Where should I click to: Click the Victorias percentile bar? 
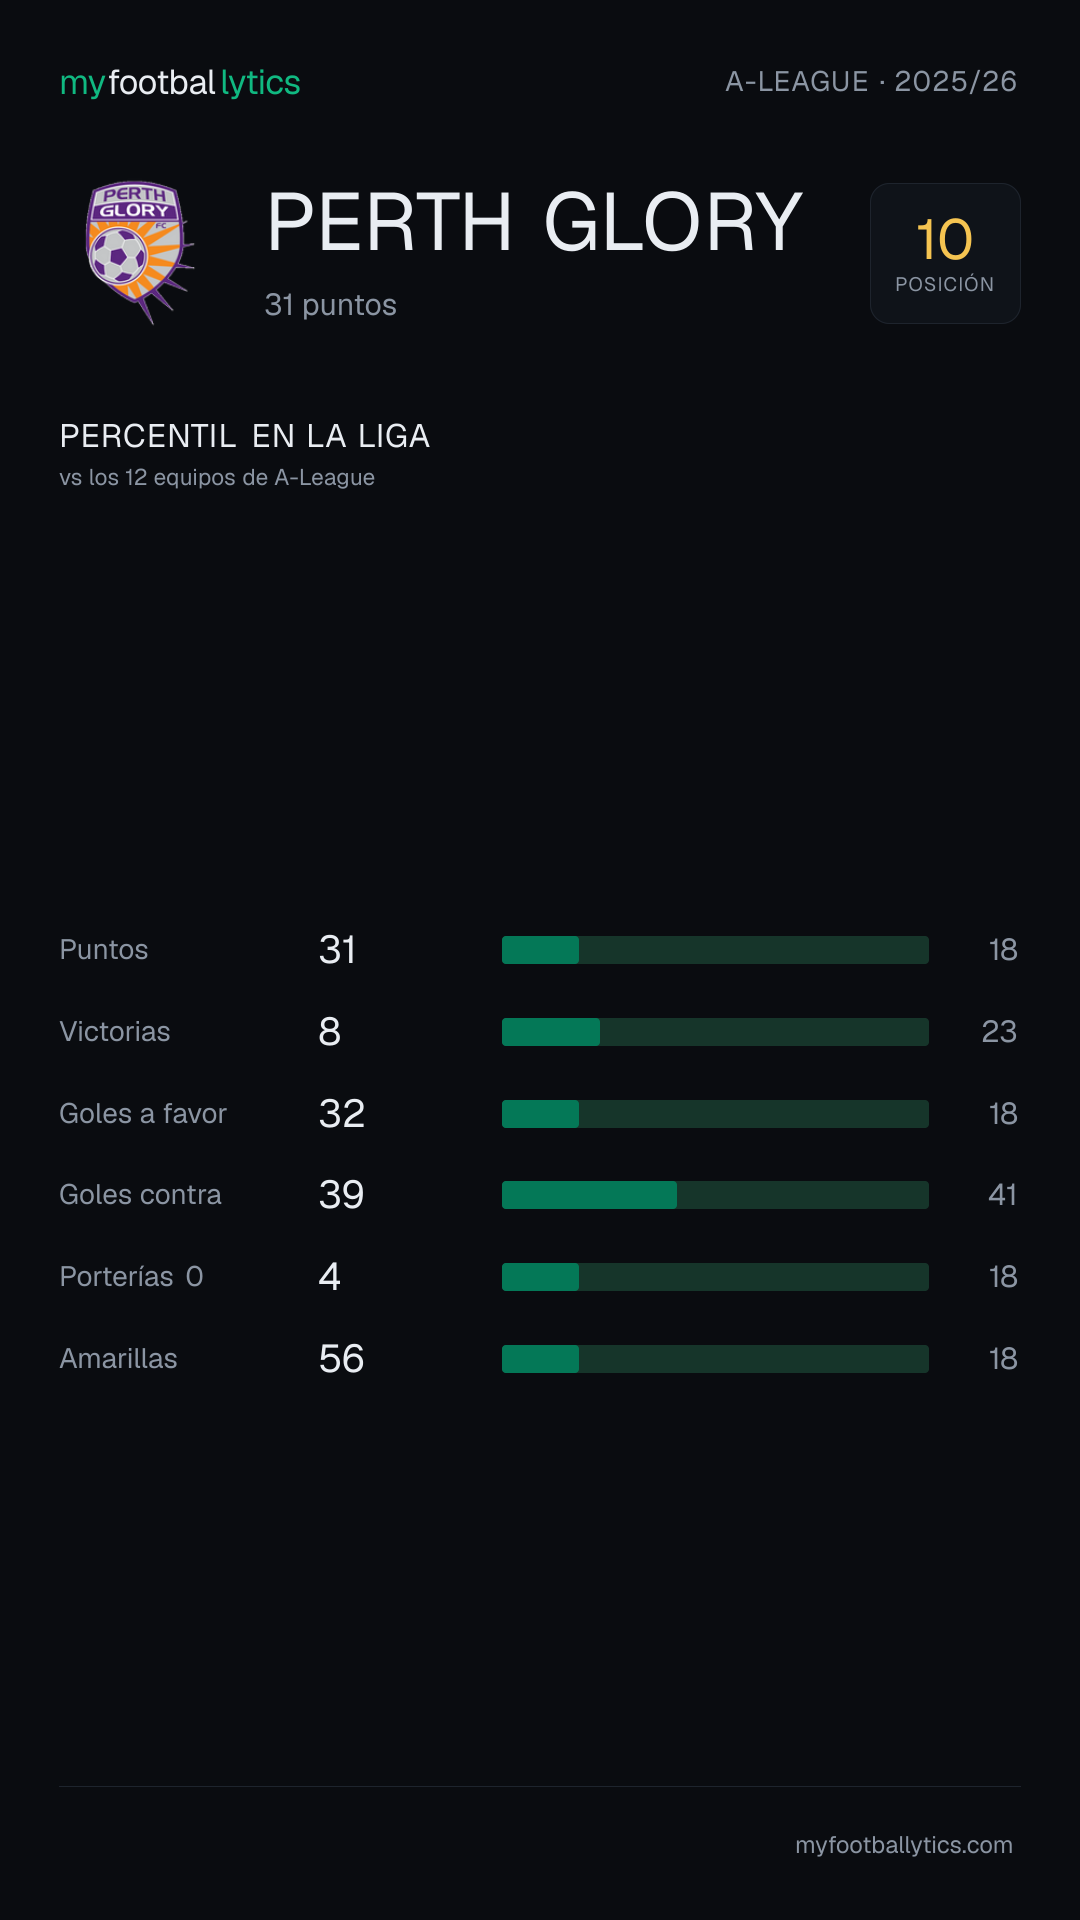[x=715, y=1032]
